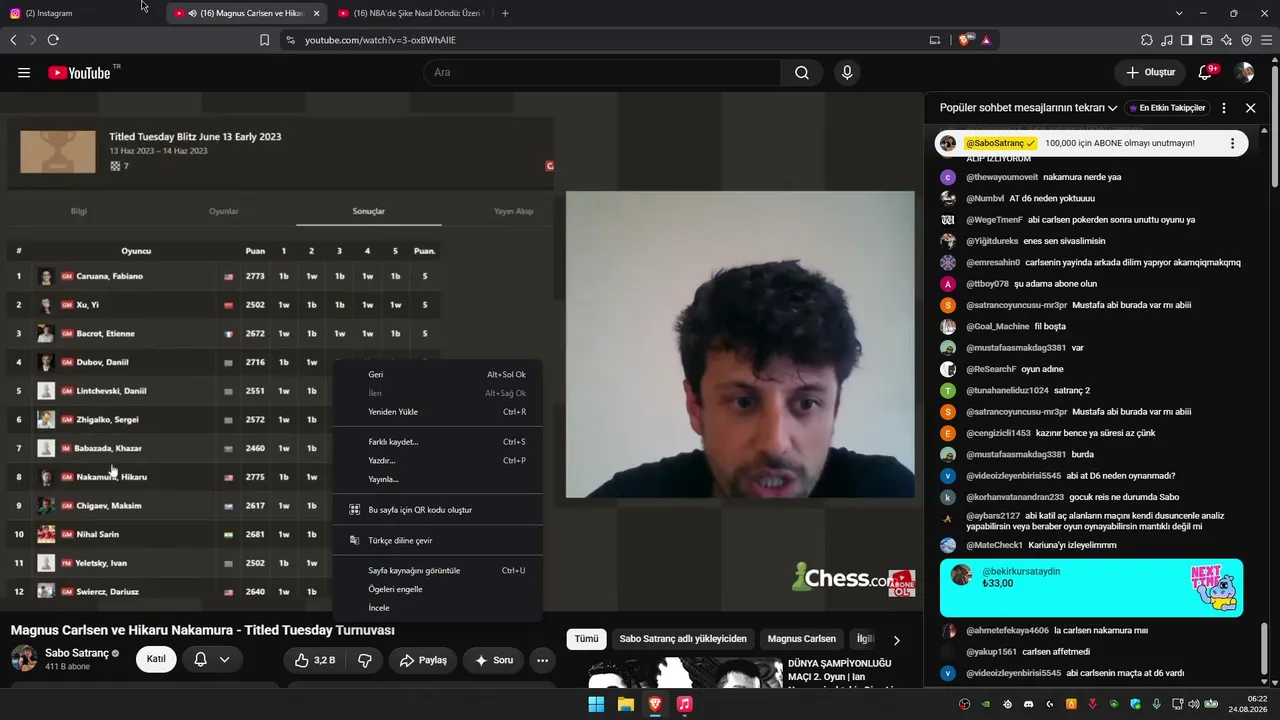Choose 'Öğeleri engelle' in the context menu

[x=437, y=589]
